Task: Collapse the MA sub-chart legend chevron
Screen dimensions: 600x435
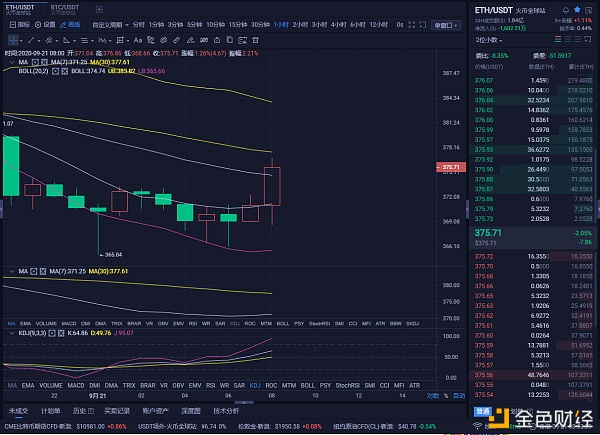Action: tap(12, 271)
